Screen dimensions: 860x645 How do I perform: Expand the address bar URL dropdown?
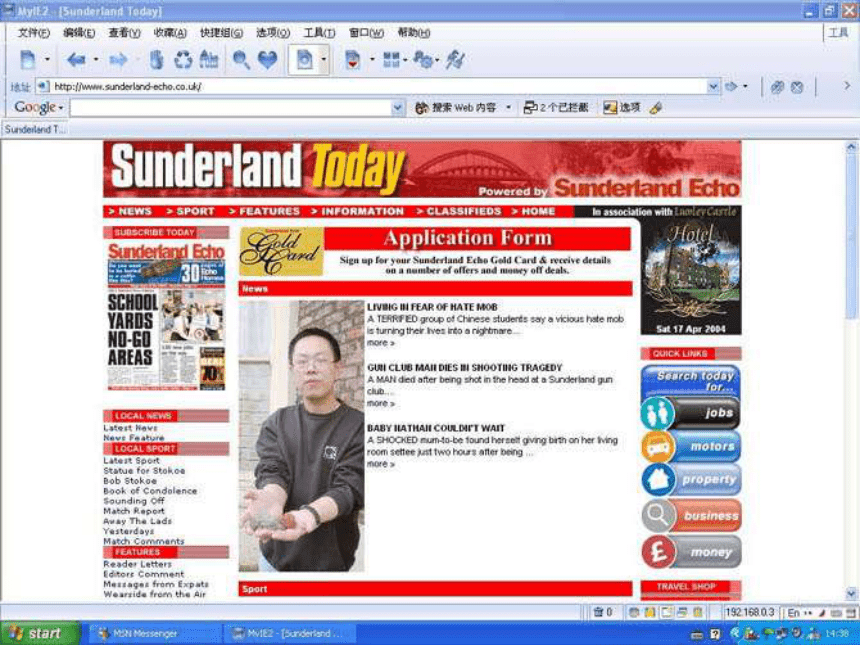(x=712, y=87)
